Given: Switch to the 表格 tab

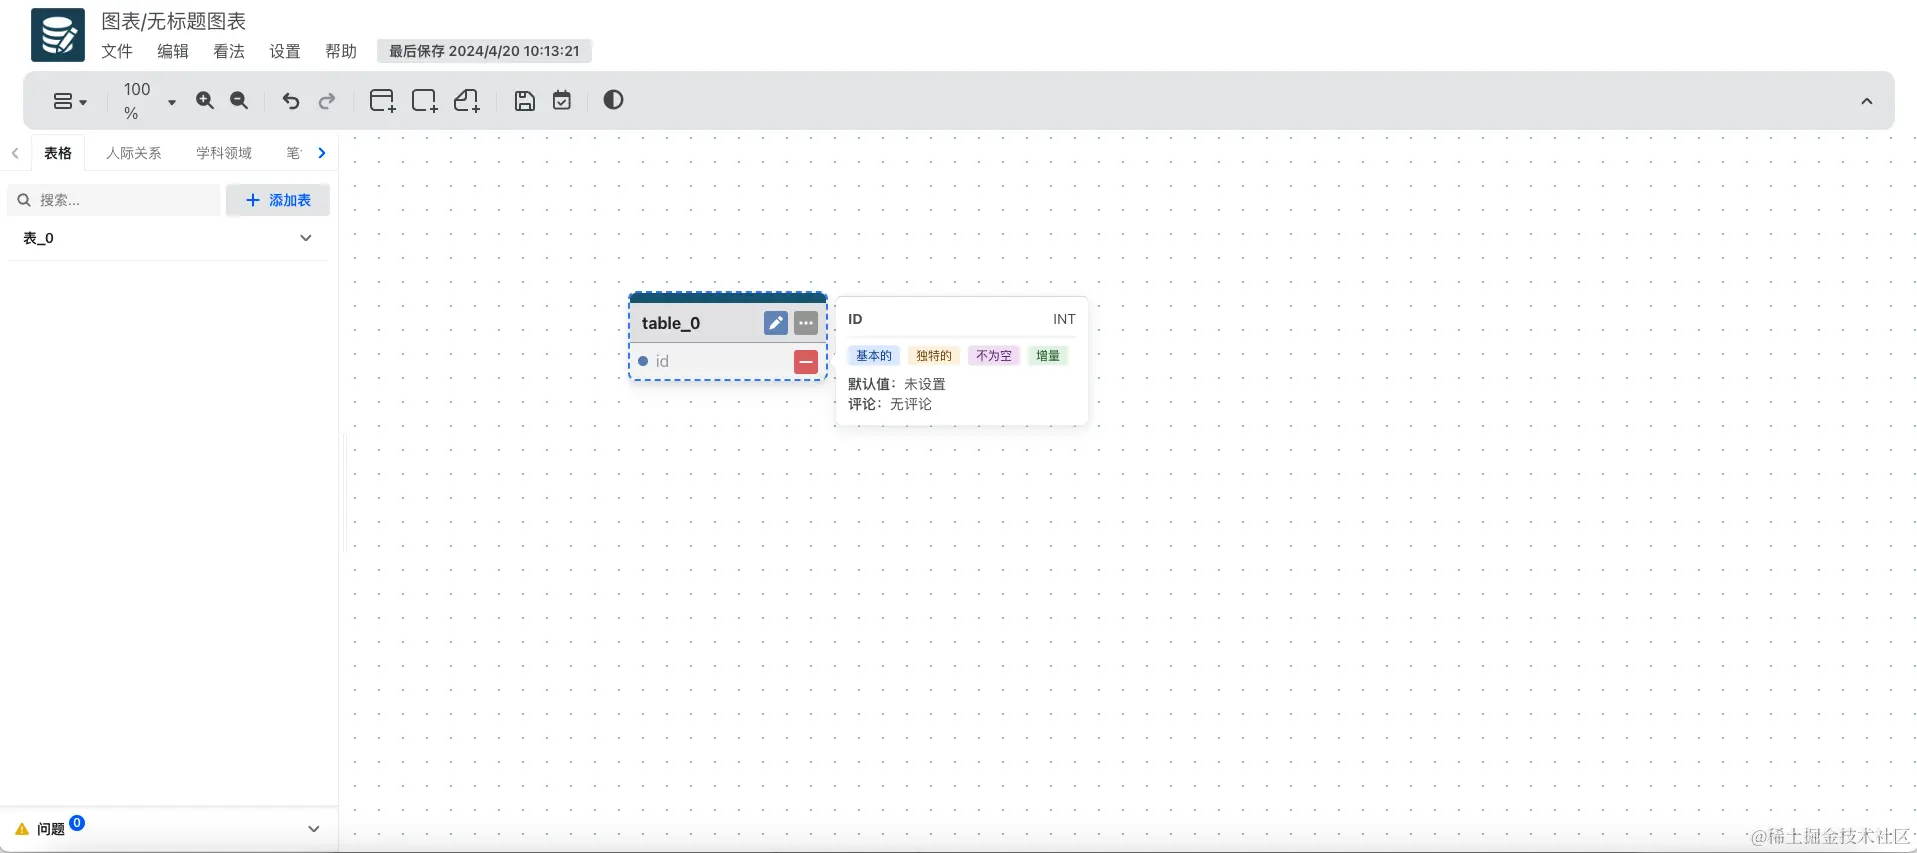Looking at the screenshot, I should (58, 153).
